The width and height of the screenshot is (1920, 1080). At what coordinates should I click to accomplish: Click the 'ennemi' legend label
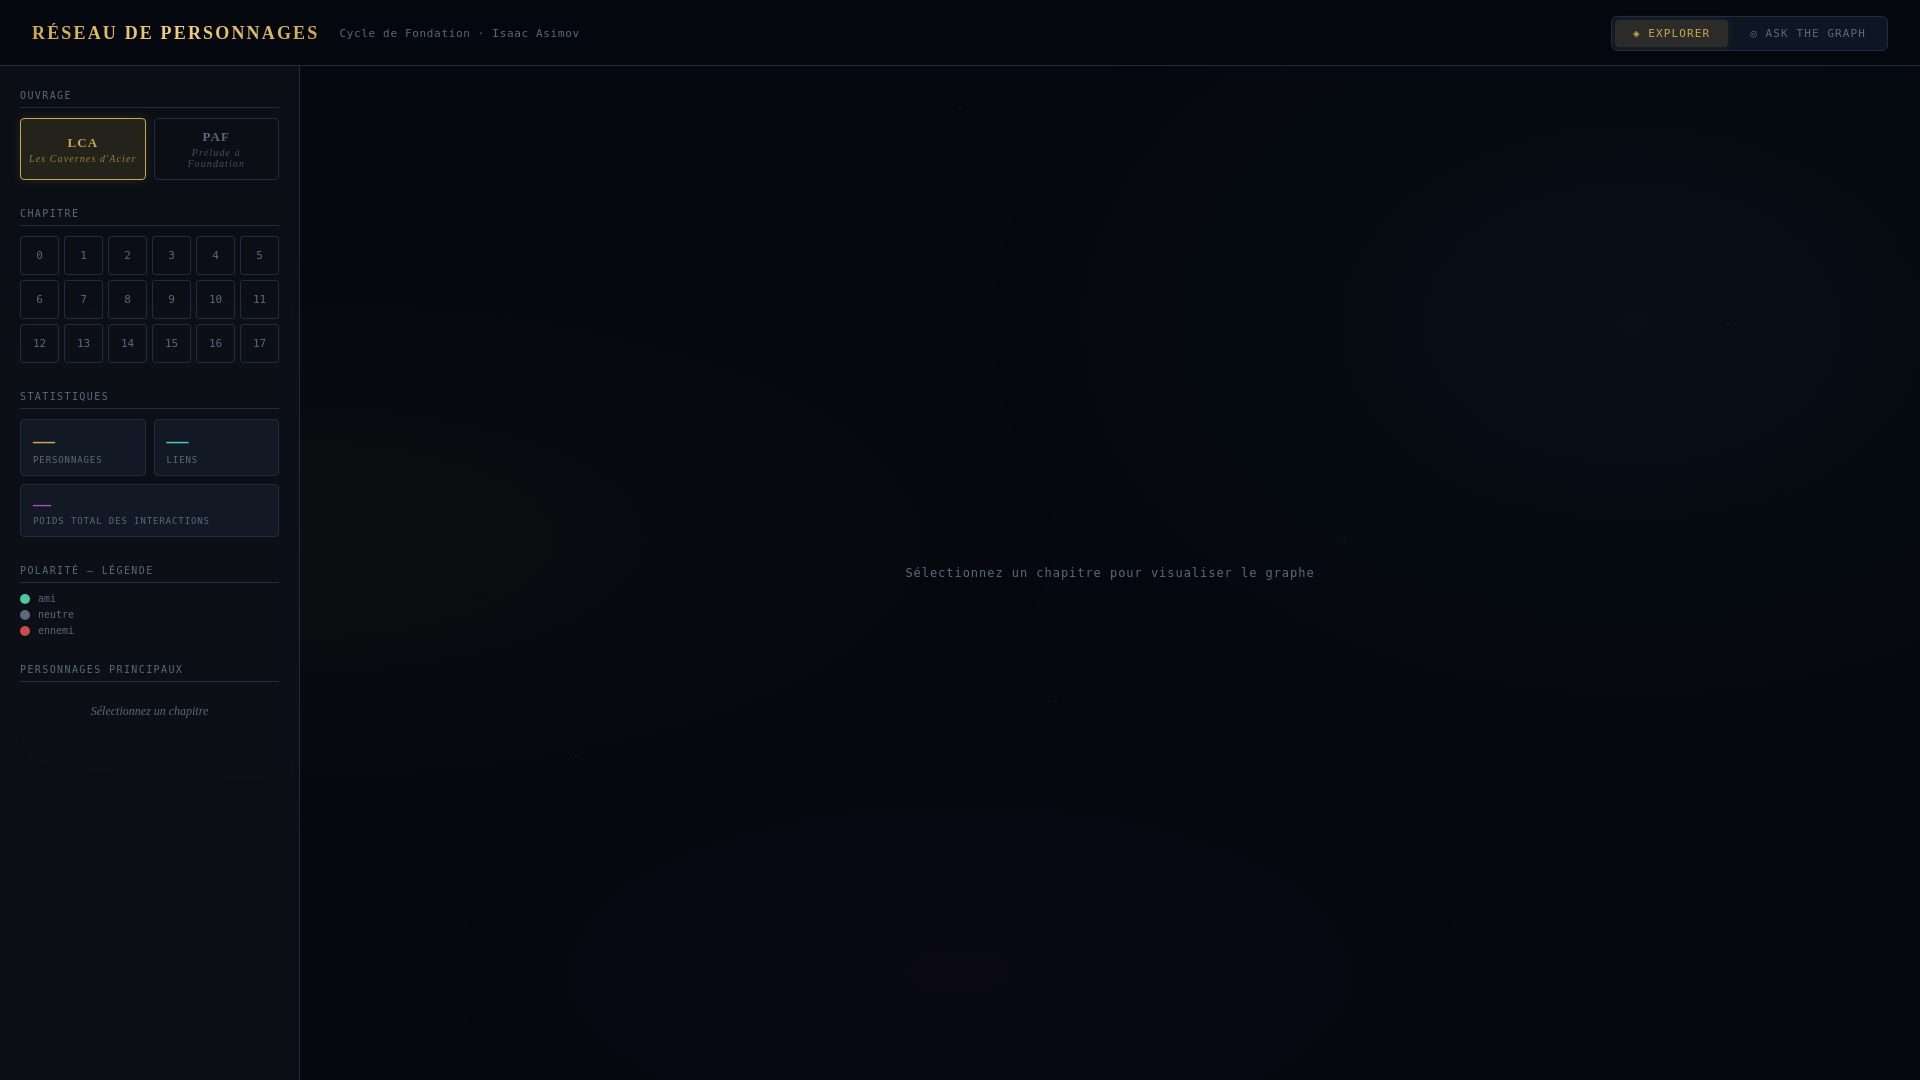[x=56, y=631]
